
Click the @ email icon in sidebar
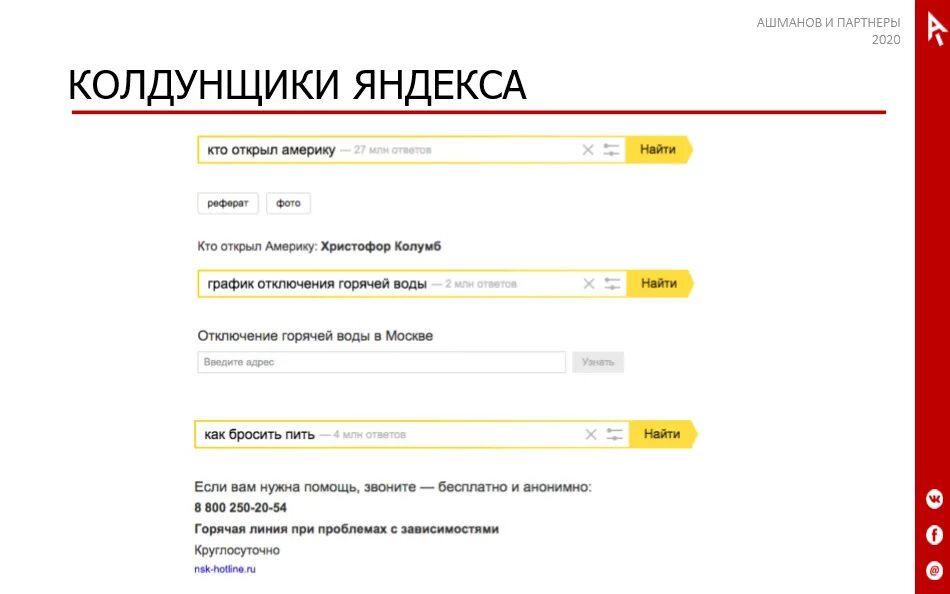(934, 570)
